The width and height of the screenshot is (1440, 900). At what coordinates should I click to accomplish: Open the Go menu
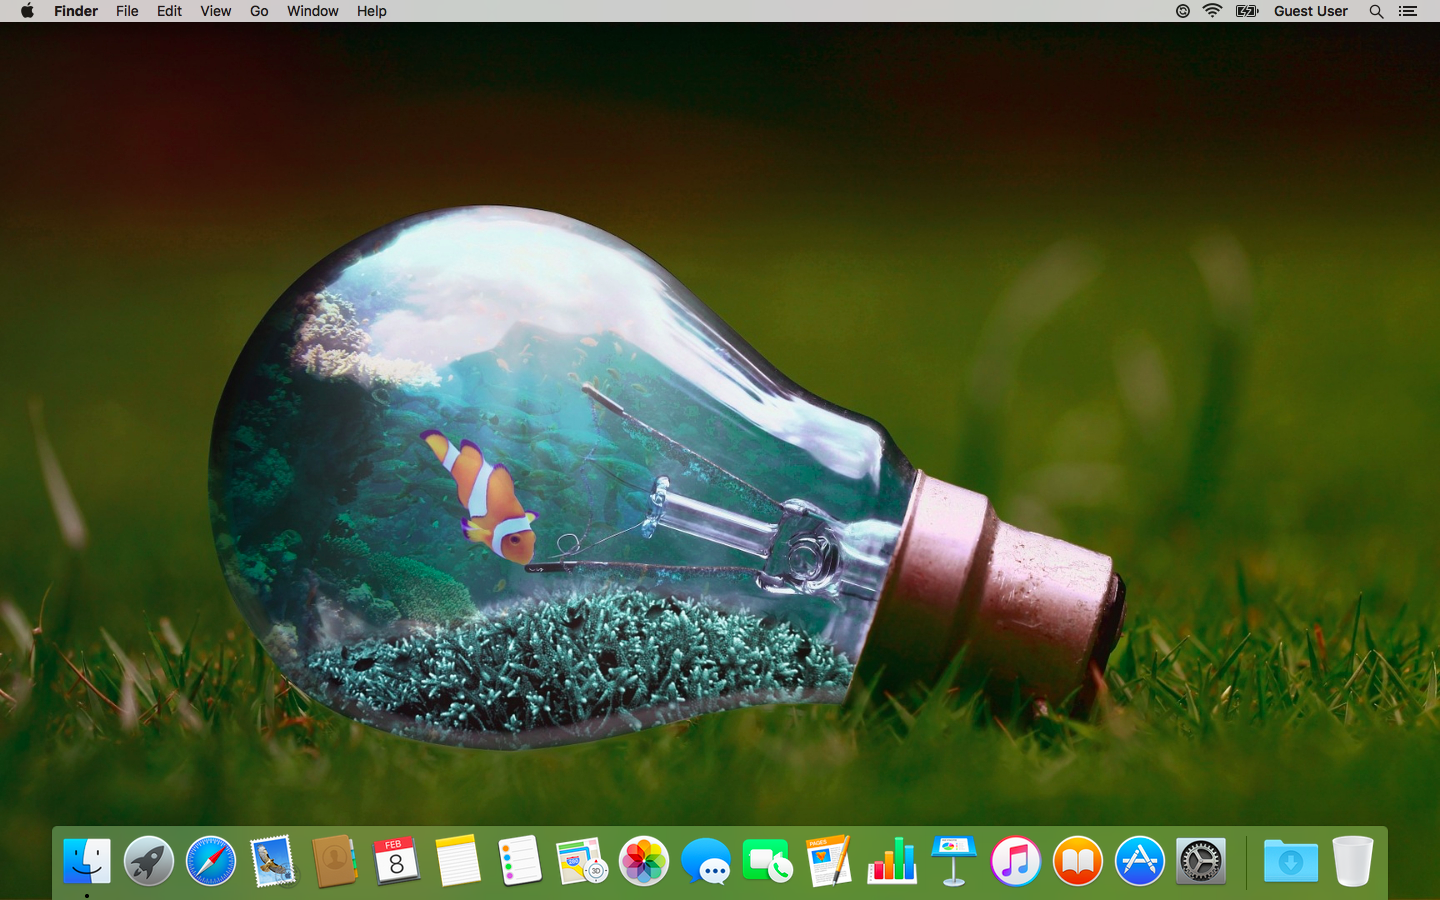(259, 11)
